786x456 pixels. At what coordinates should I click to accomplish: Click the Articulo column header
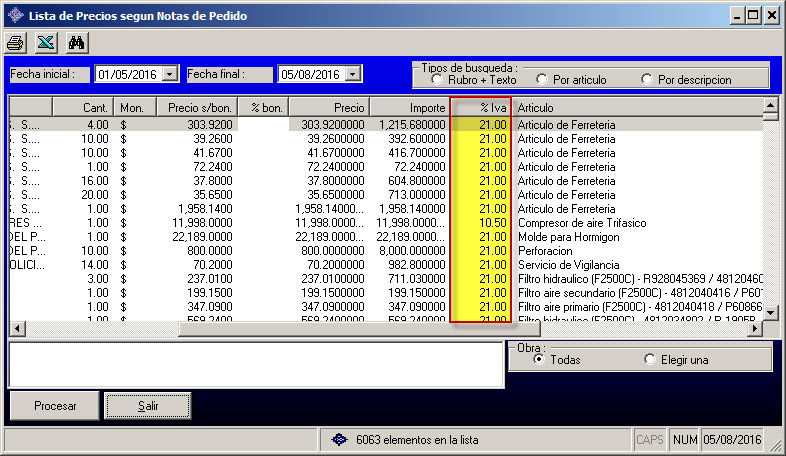pyautogui.click(x=636, y=107)
